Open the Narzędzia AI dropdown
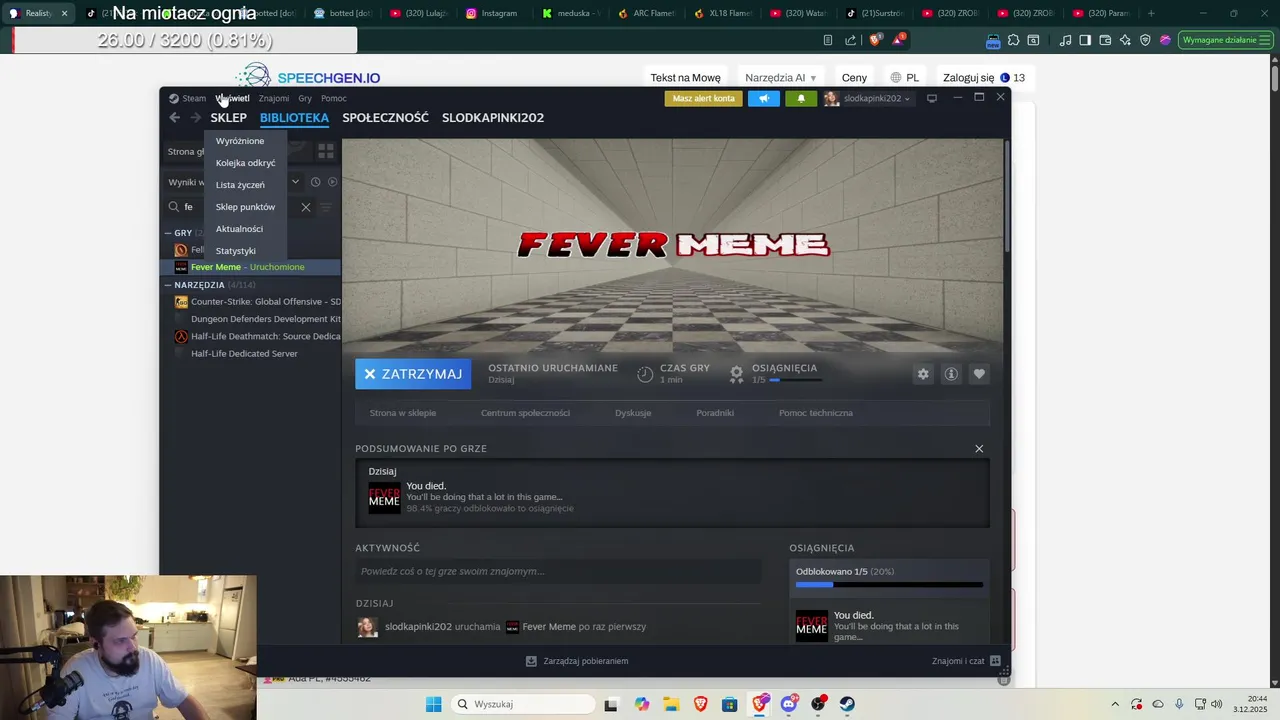 pos(780,78)
